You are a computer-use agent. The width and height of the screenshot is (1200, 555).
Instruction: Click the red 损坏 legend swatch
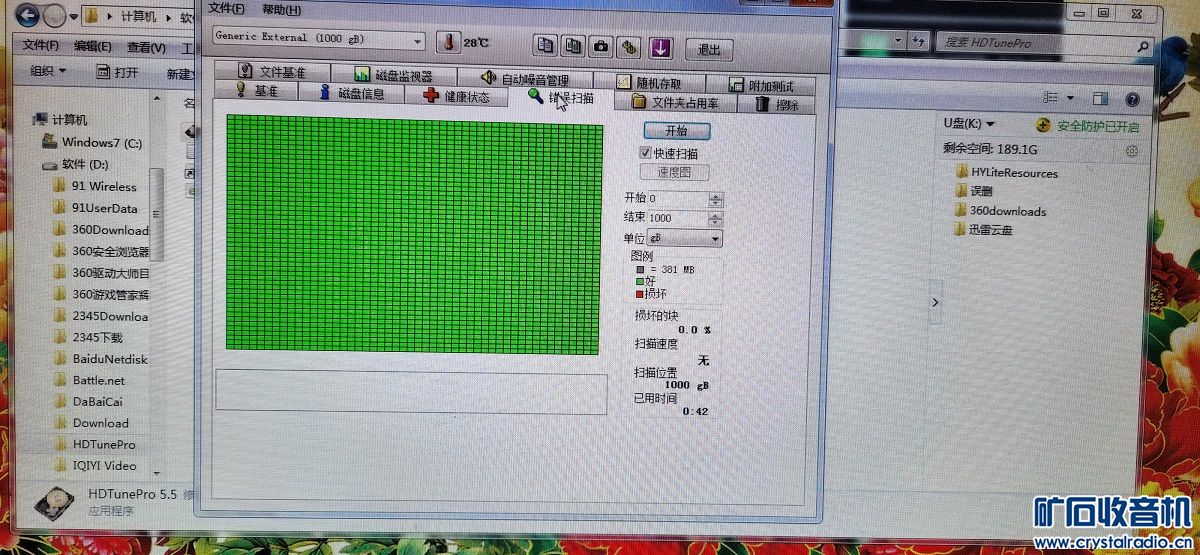(640, 294)
